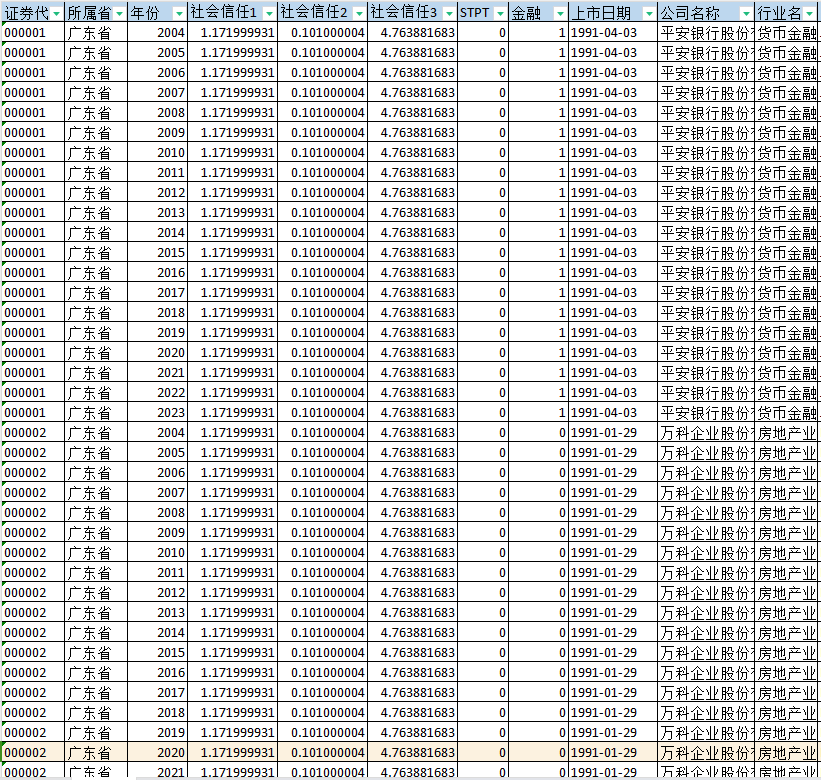The width and height of the screenshot is (821, 780).
Task: Expand the 社会信任1 filter arrow
Action: (x=269, y=13)
